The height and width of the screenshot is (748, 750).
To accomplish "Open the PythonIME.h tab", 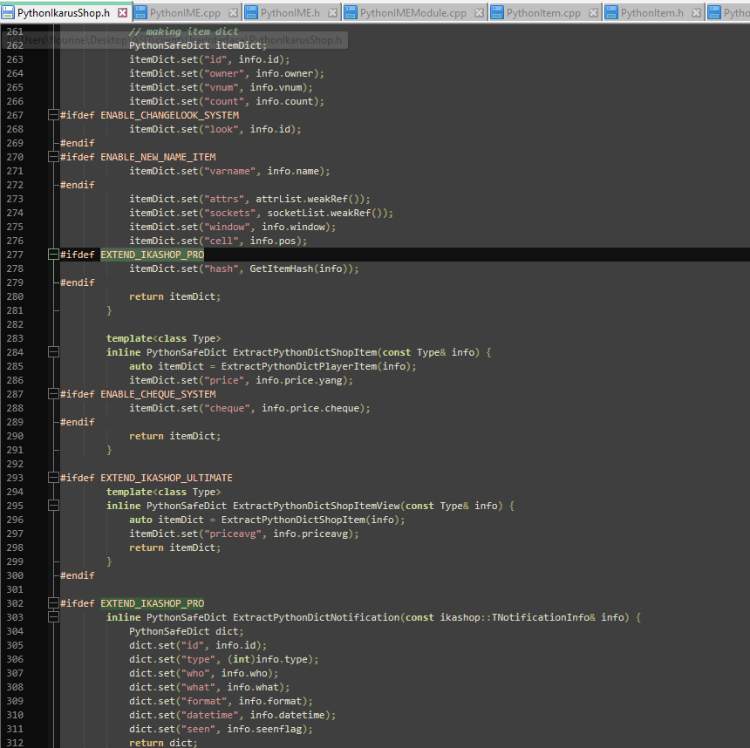I will tap(290, 13).
